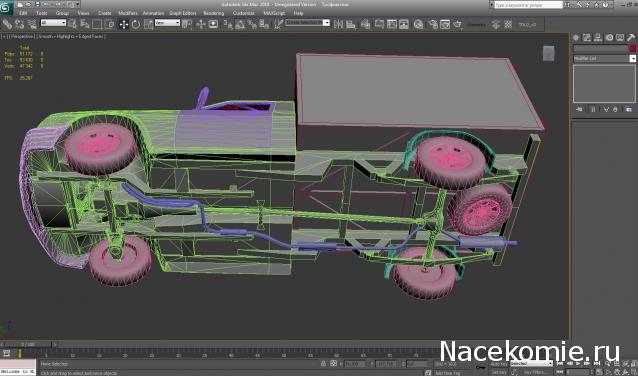Open the 'Selected' key filter dropdown
The height and width of the screenshot is (376, 638).
pyautogui.click(x=531, y=363)
